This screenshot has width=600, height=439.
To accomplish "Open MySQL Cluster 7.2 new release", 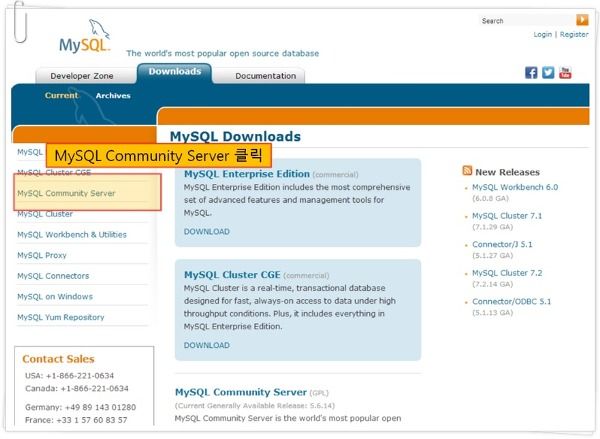I will click(507, 273).
